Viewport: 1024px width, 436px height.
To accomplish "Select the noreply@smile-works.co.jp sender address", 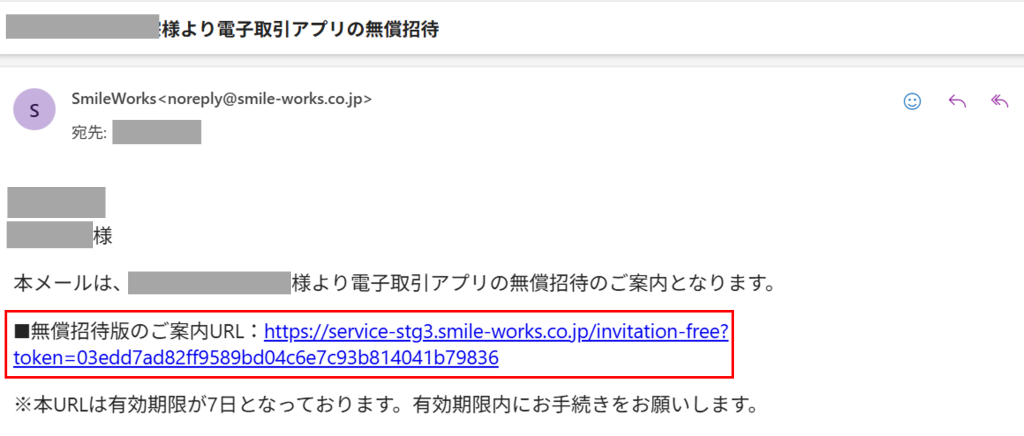I will point(266,99).
